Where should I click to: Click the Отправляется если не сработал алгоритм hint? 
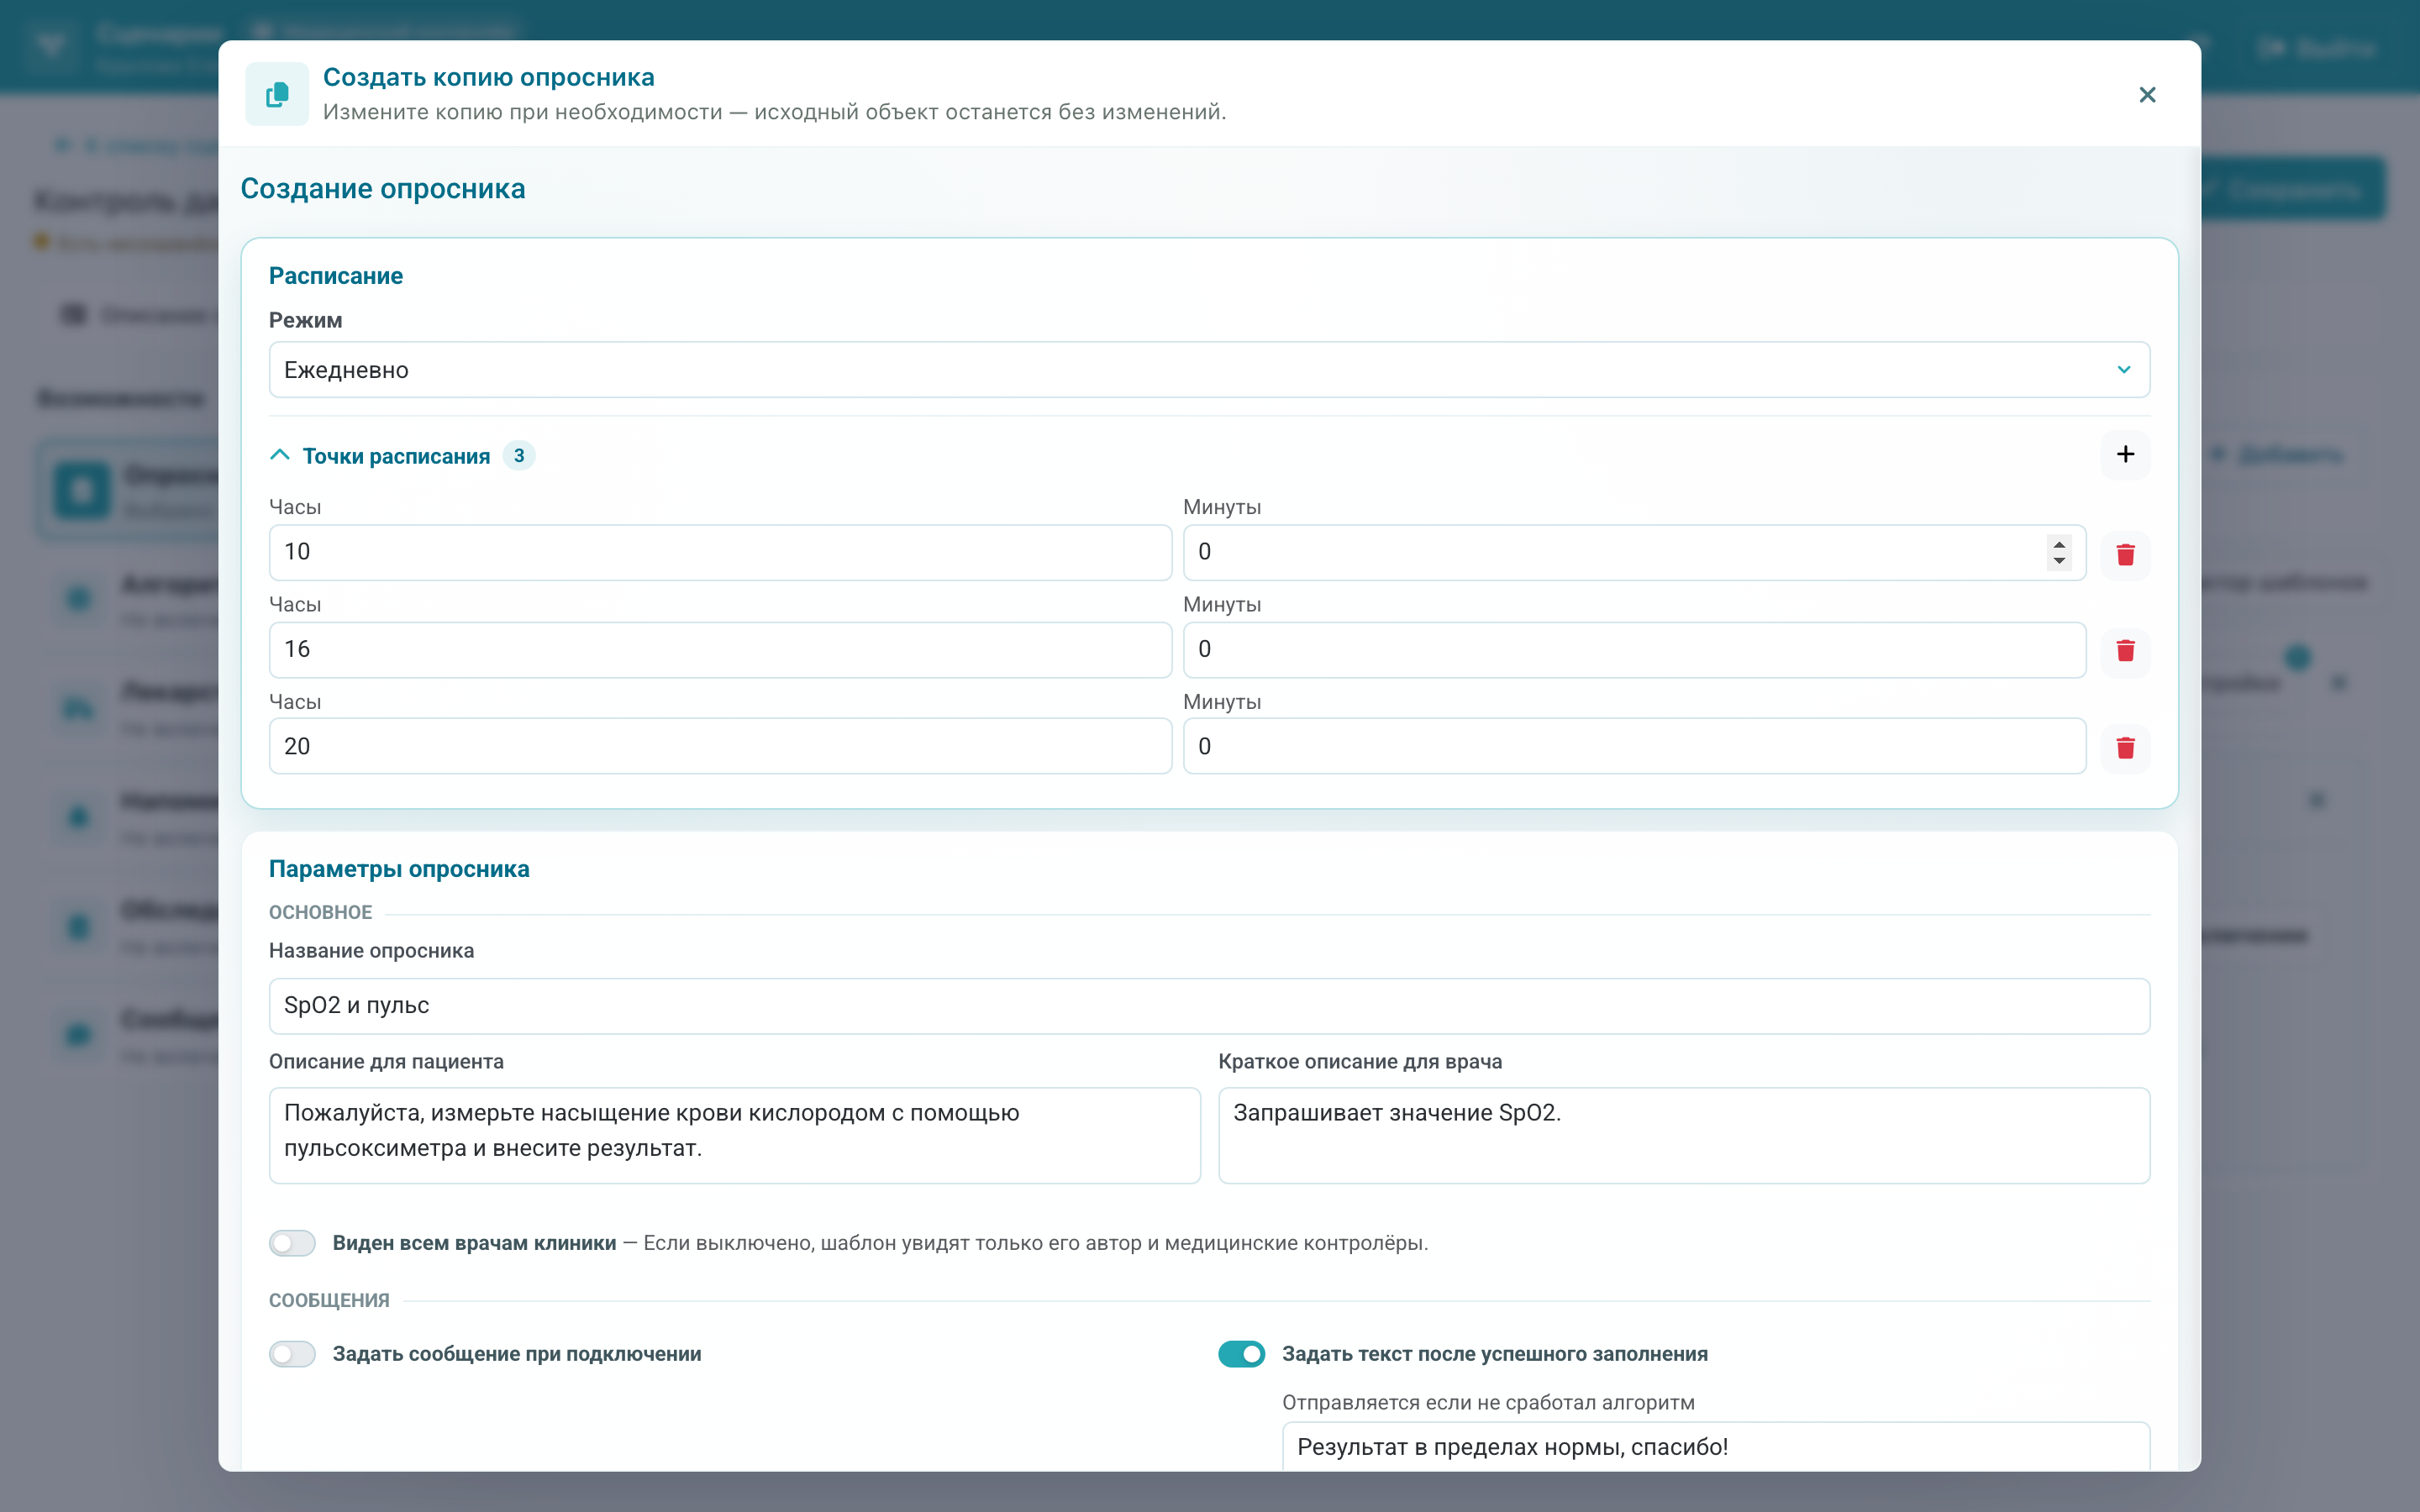pos(1488,1402)
